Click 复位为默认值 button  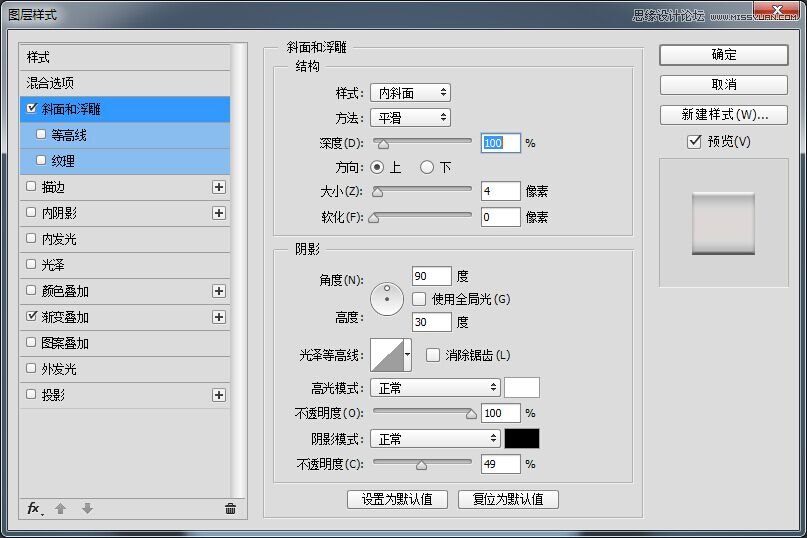[508, 499]
